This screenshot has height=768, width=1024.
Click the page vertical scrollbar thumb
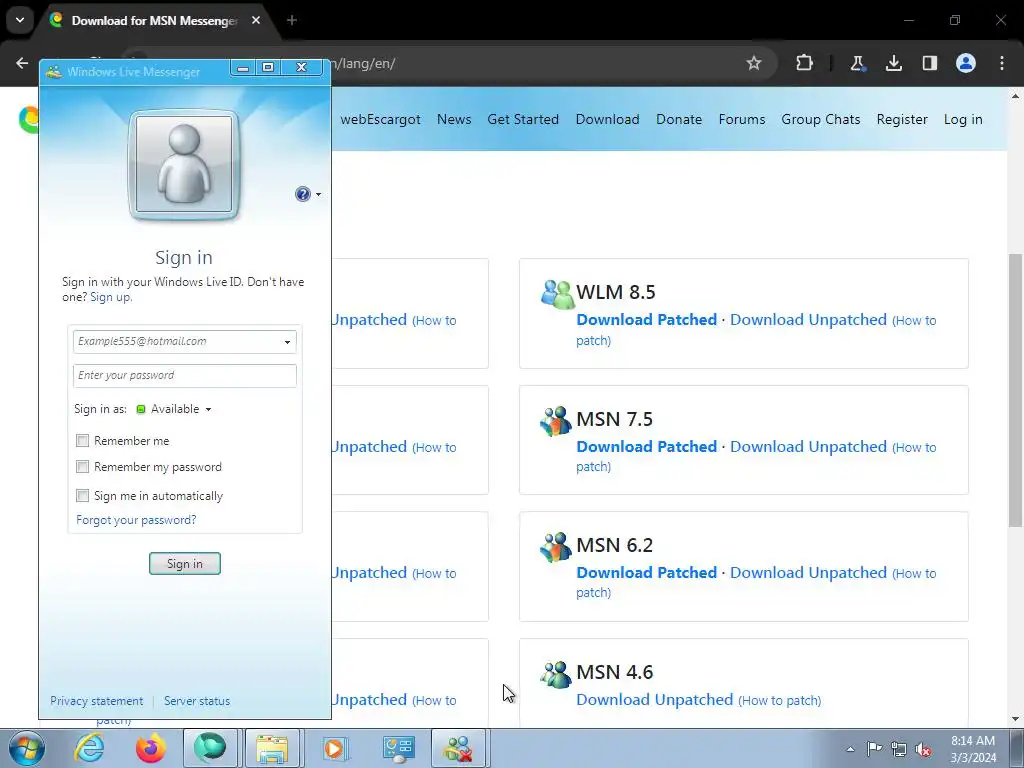pos(1015,390)
